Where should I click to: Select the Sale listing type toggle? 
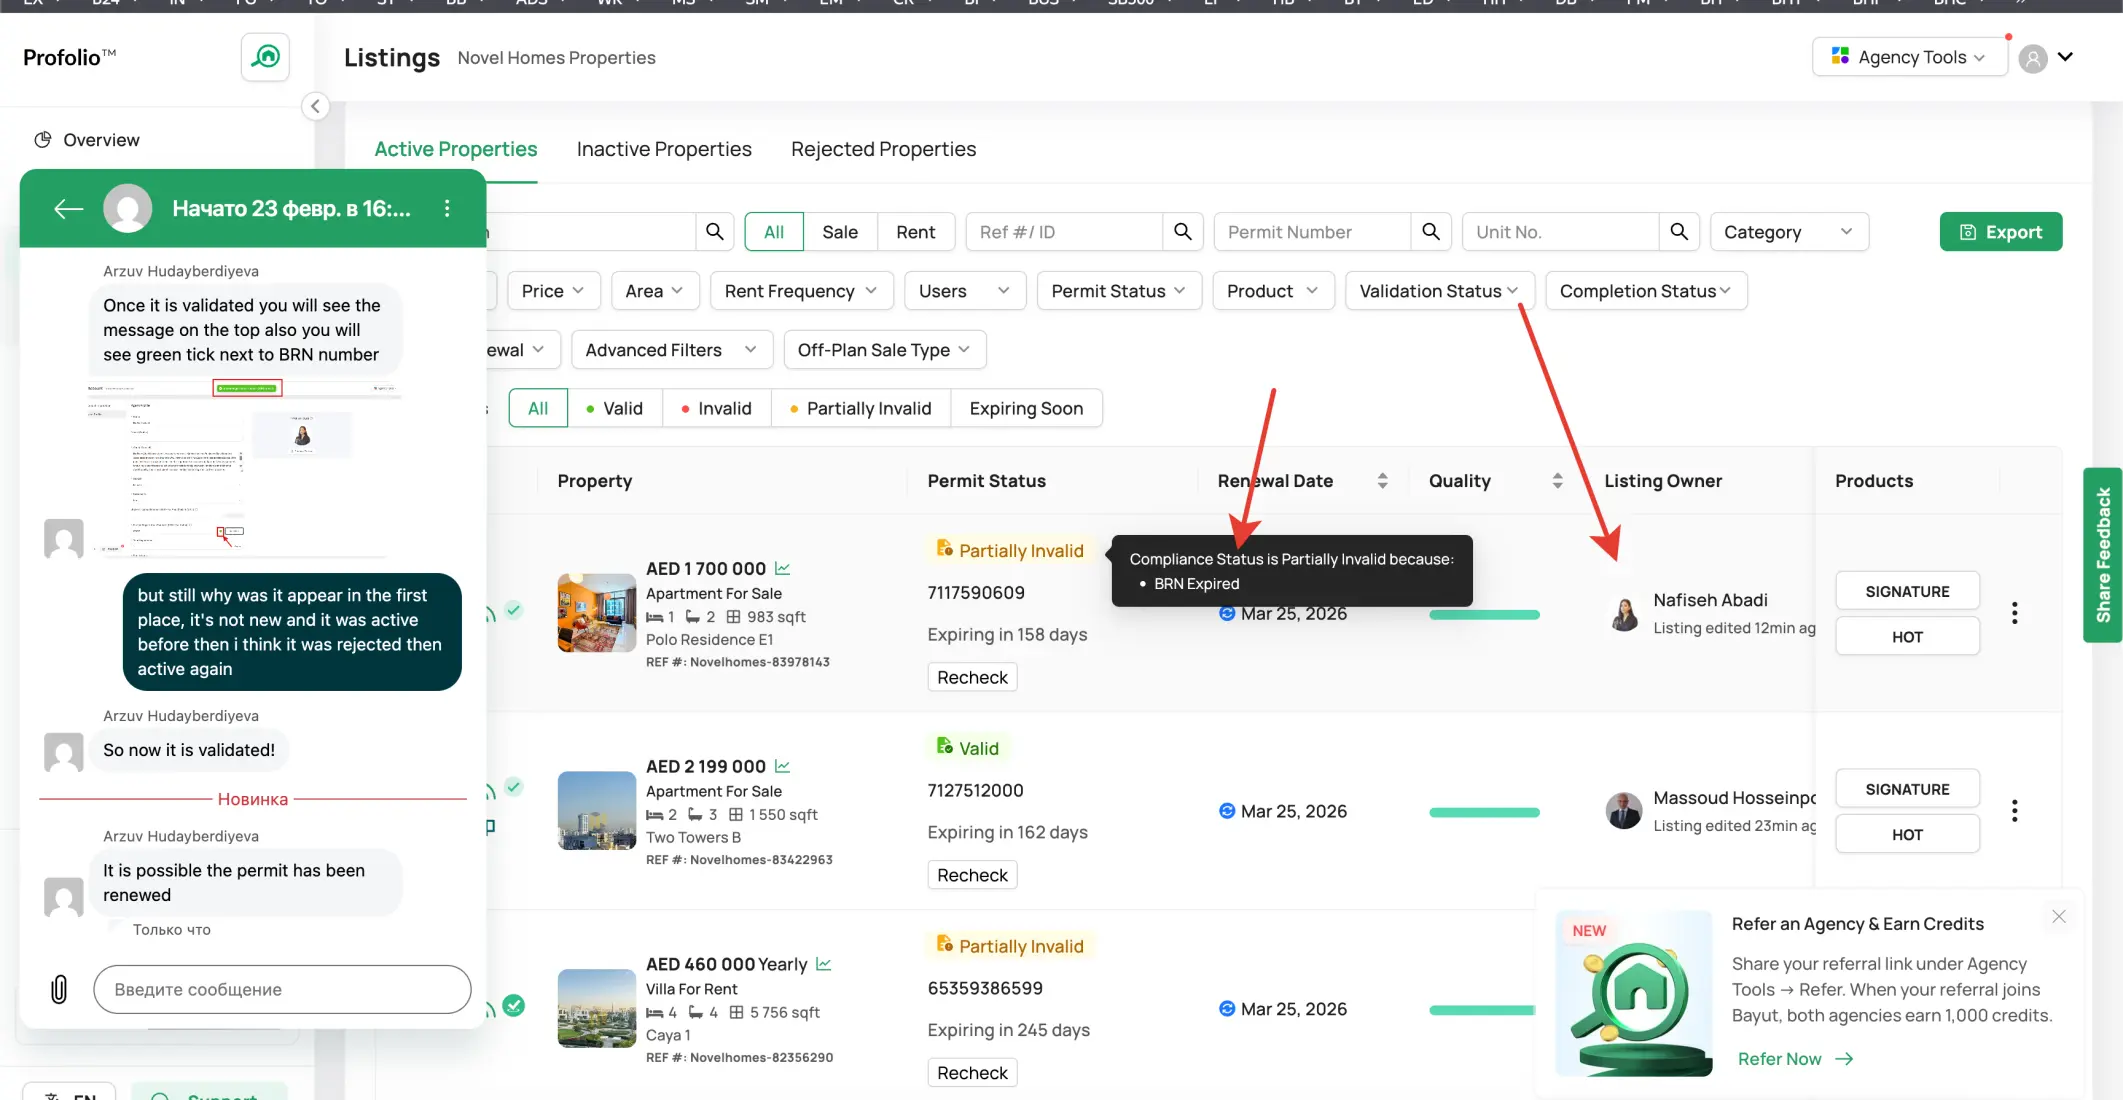[840, 232]
